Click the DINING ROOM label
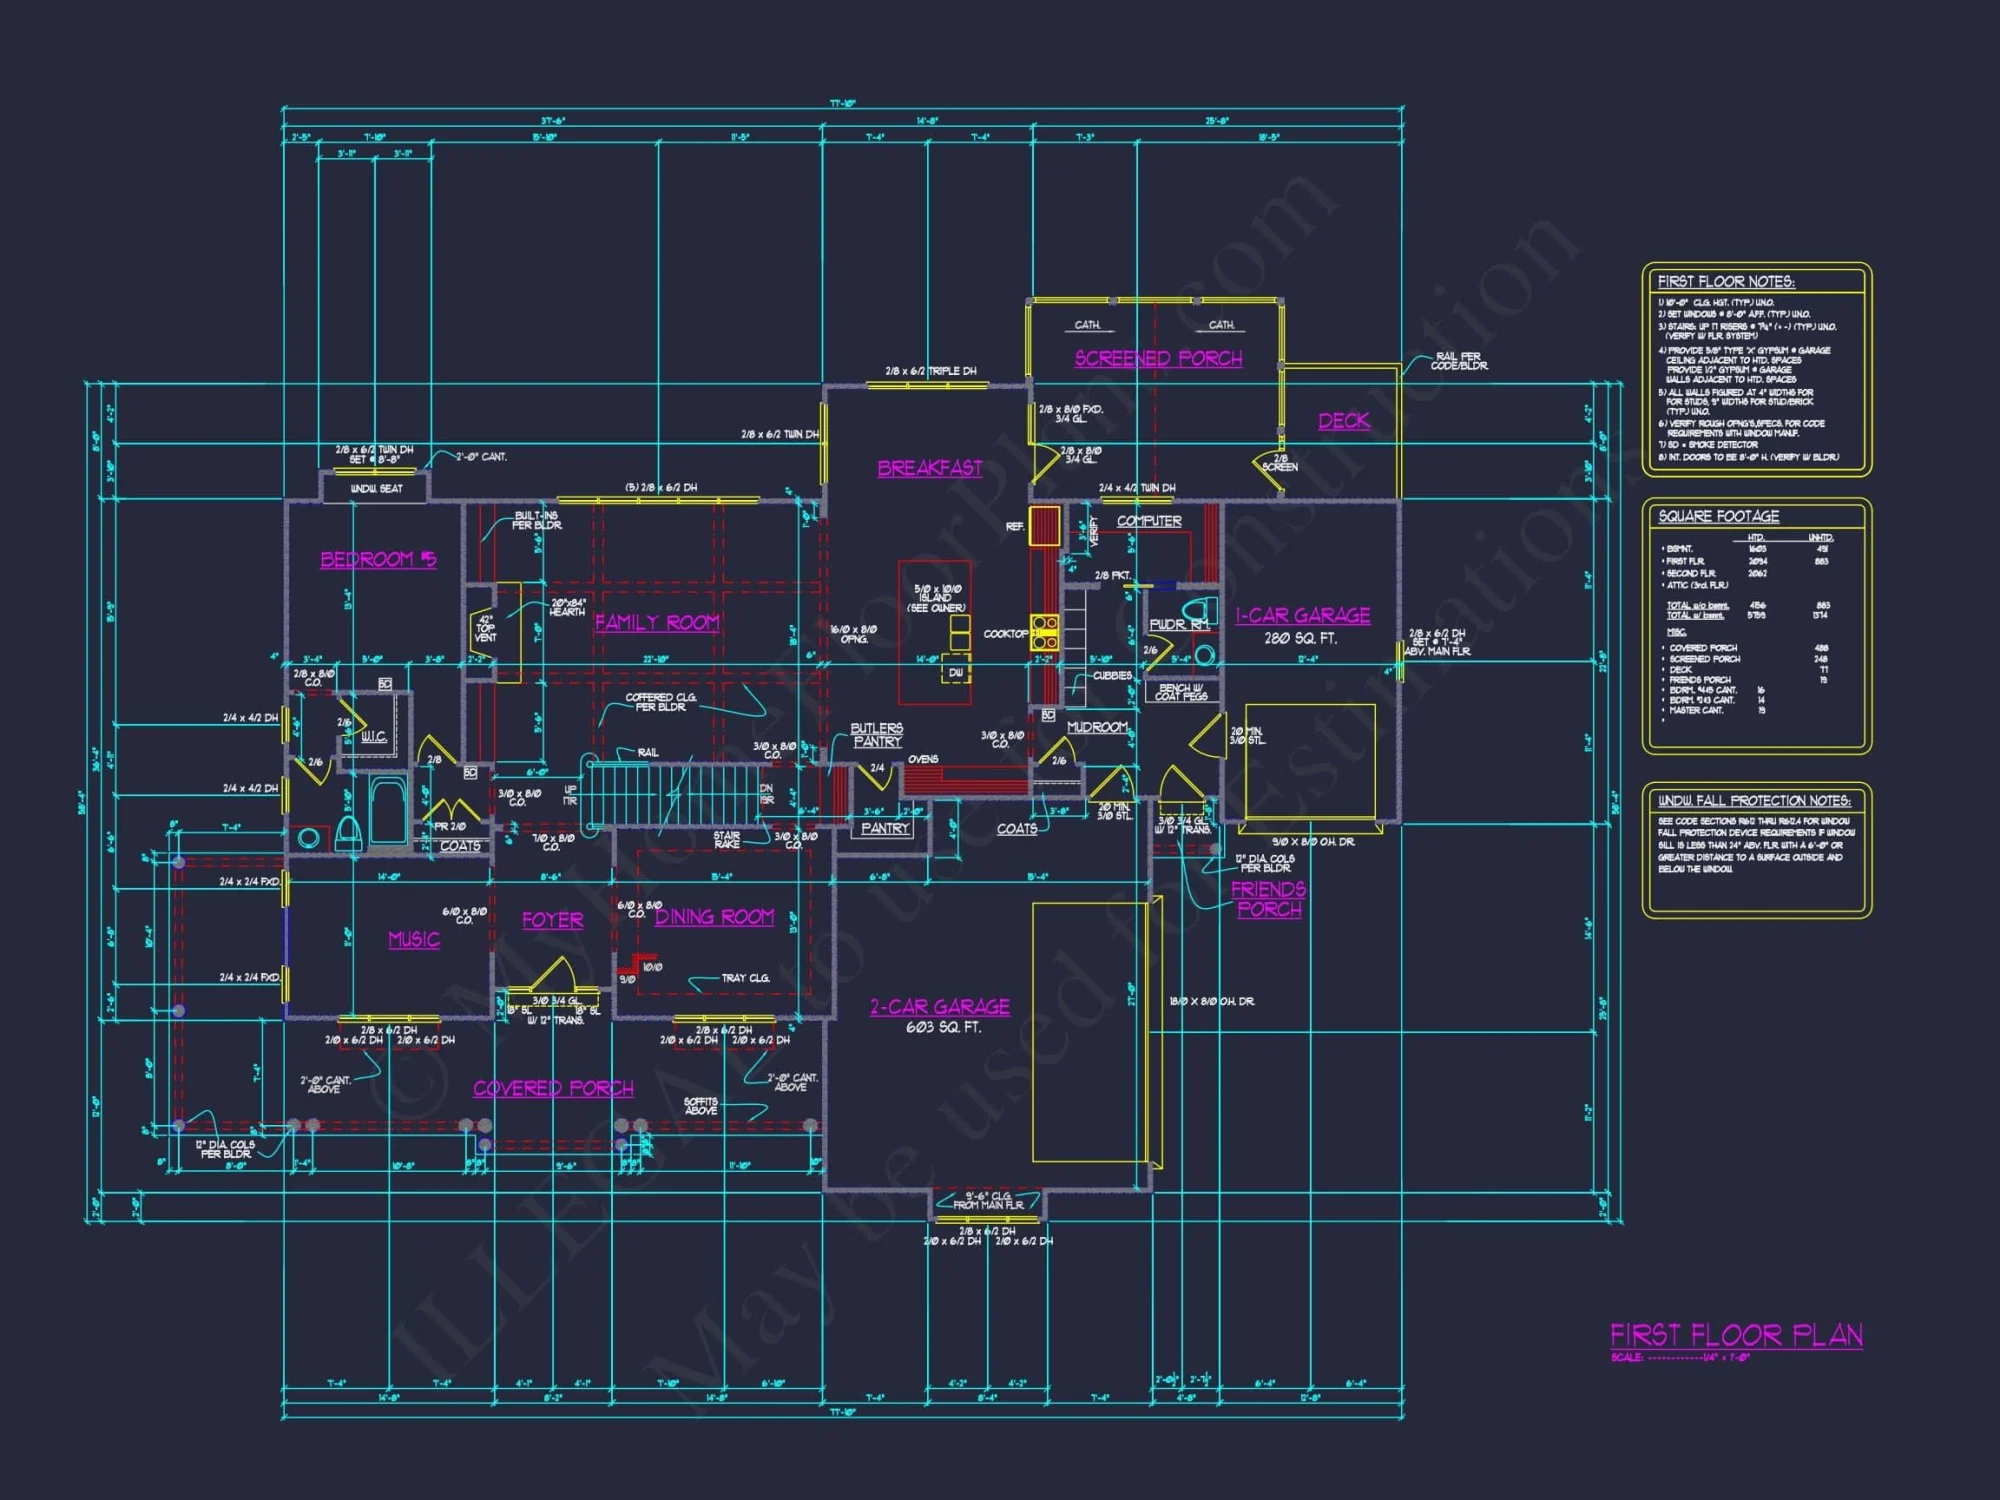This screenshot has height=1500, width=2000. click(x=714, y=917)
